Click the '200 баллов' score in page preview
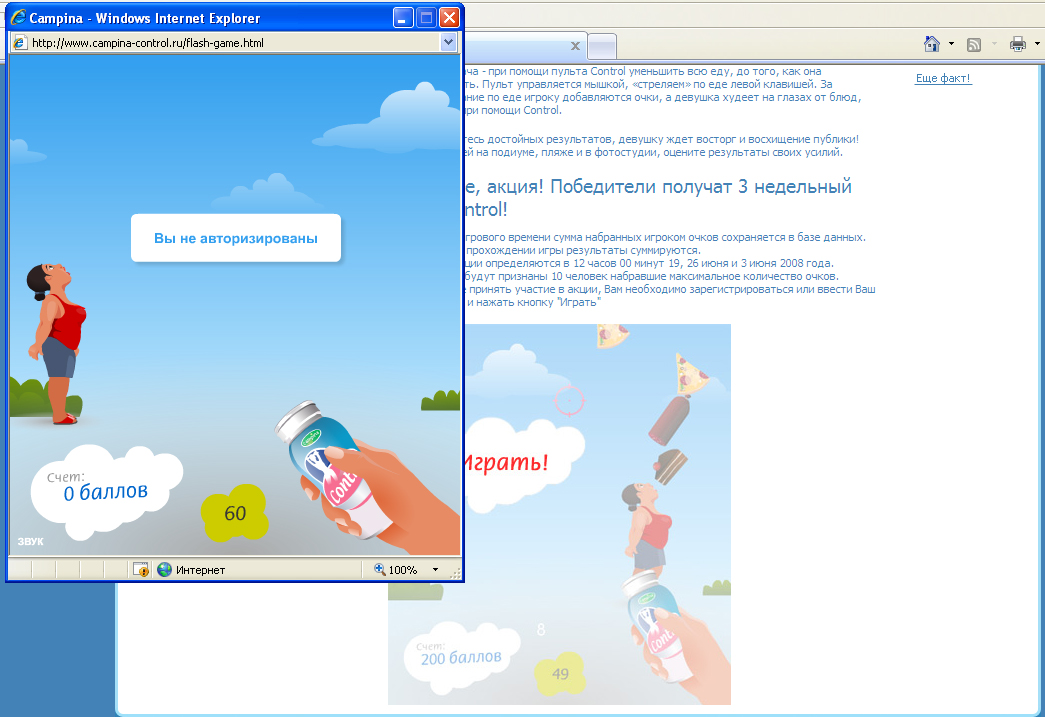Viewport: 1045px width, 717px height. (461, 658)
